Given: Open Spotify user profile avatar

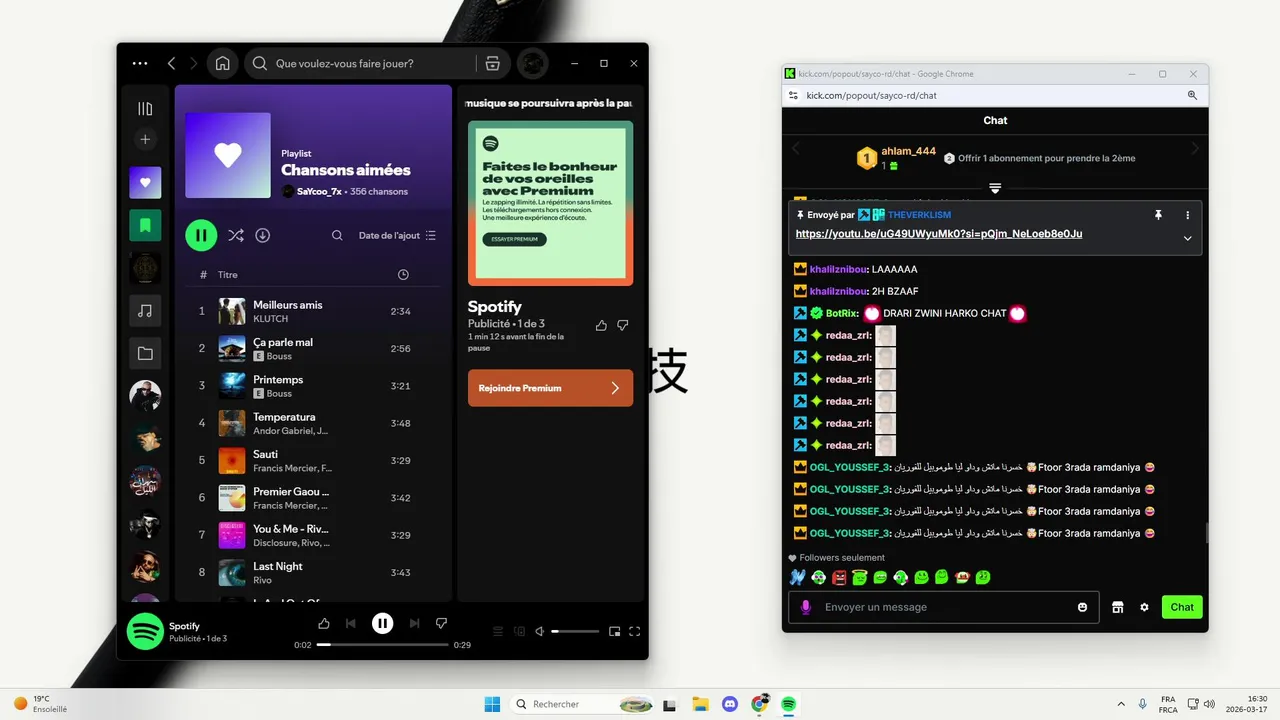Looking at the screenshot, I should click(x=533, y=63).
